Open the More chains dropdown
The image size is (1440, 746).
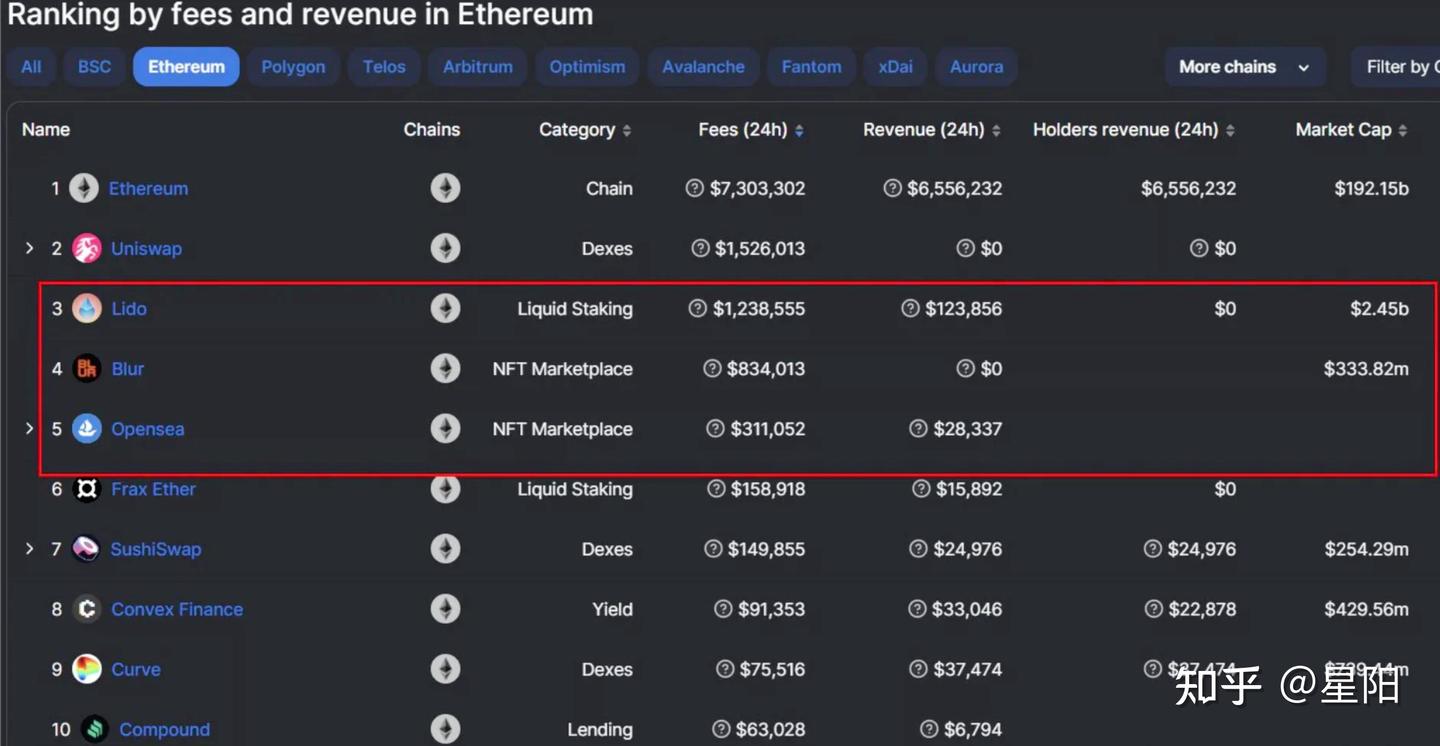point(1244,67)
